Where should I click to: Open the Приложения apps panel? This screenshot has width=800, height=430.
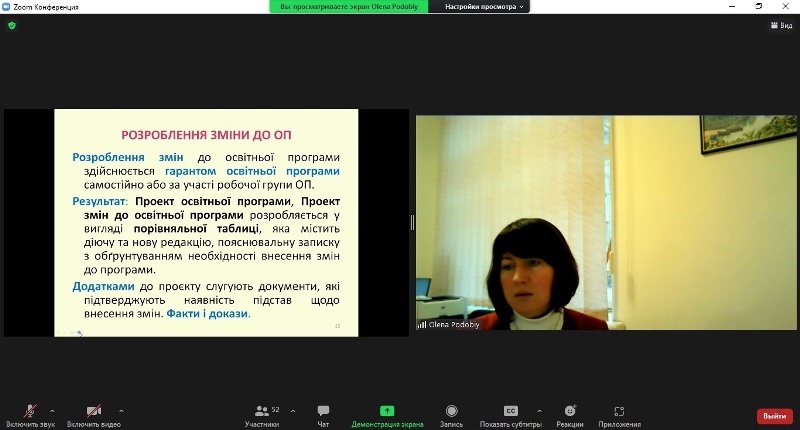coord(619,416)
